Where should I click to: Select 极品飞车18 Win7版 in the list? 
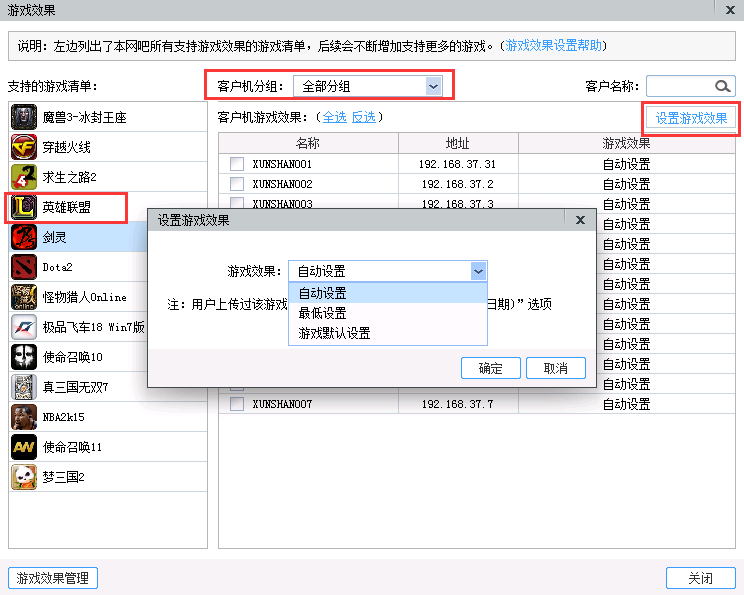coord(78,327)
